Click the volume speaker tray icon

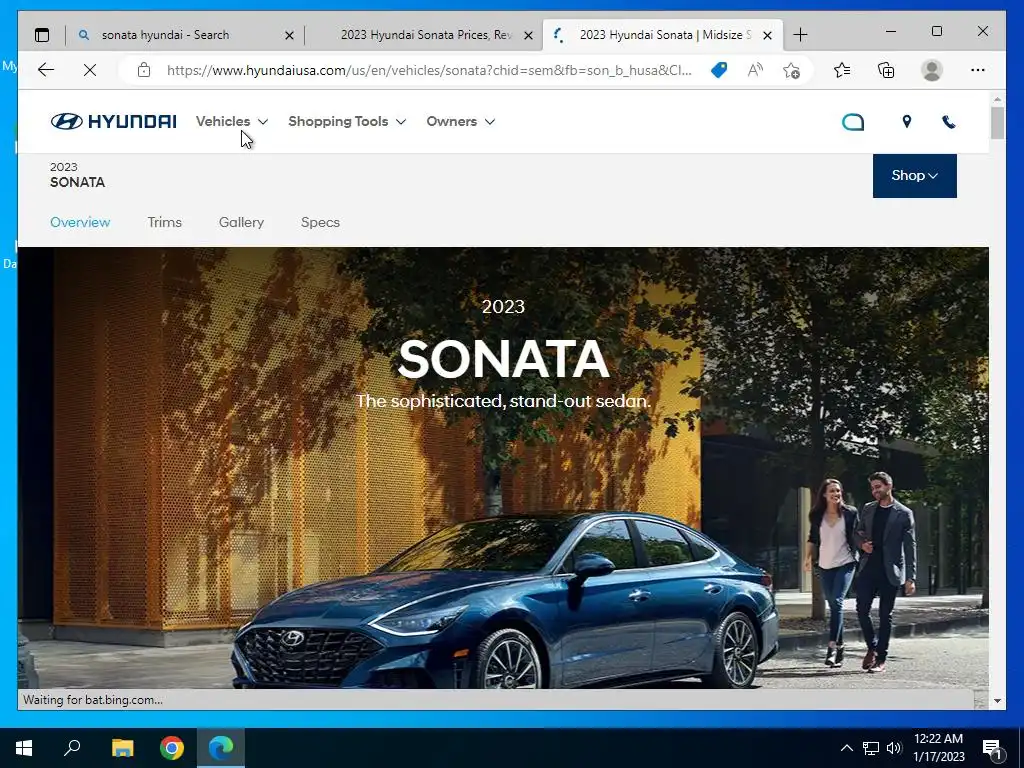pyautogui.click(x=894, y=748)
